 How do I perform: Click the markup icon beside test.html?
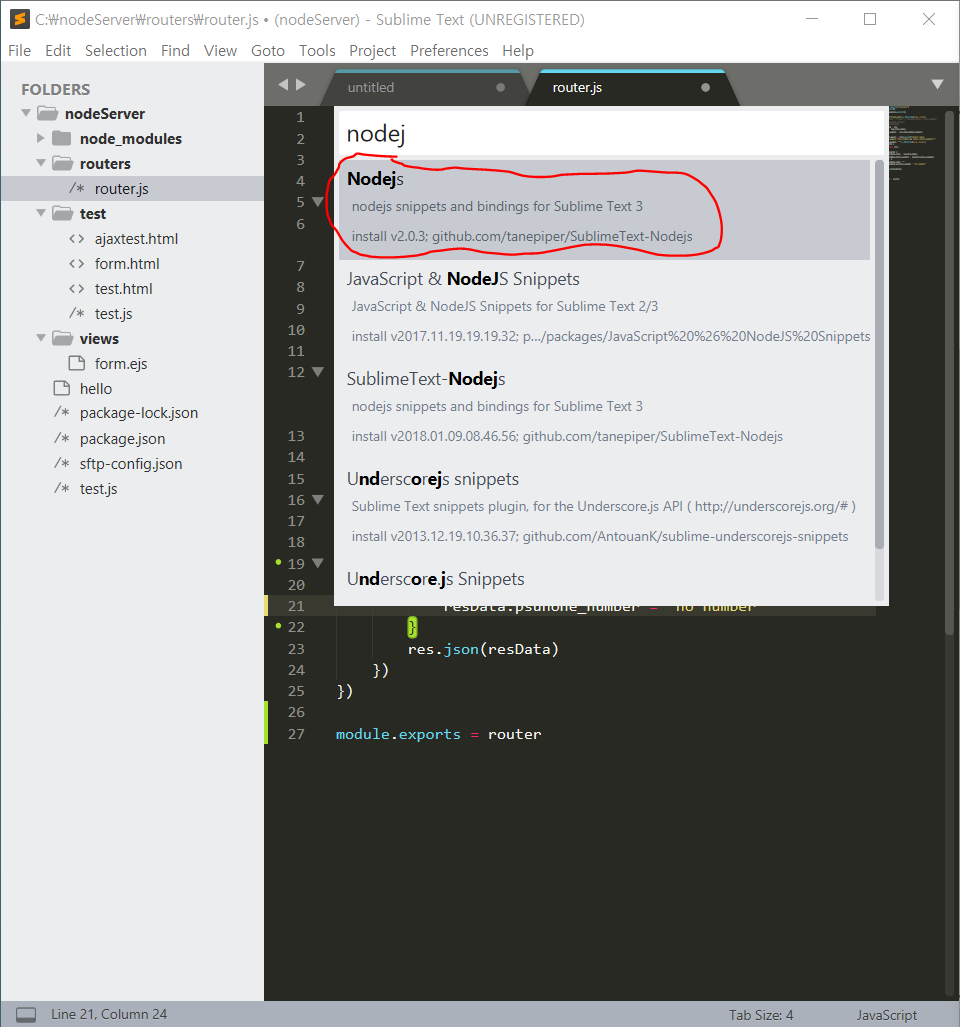(x=77, y=288)
